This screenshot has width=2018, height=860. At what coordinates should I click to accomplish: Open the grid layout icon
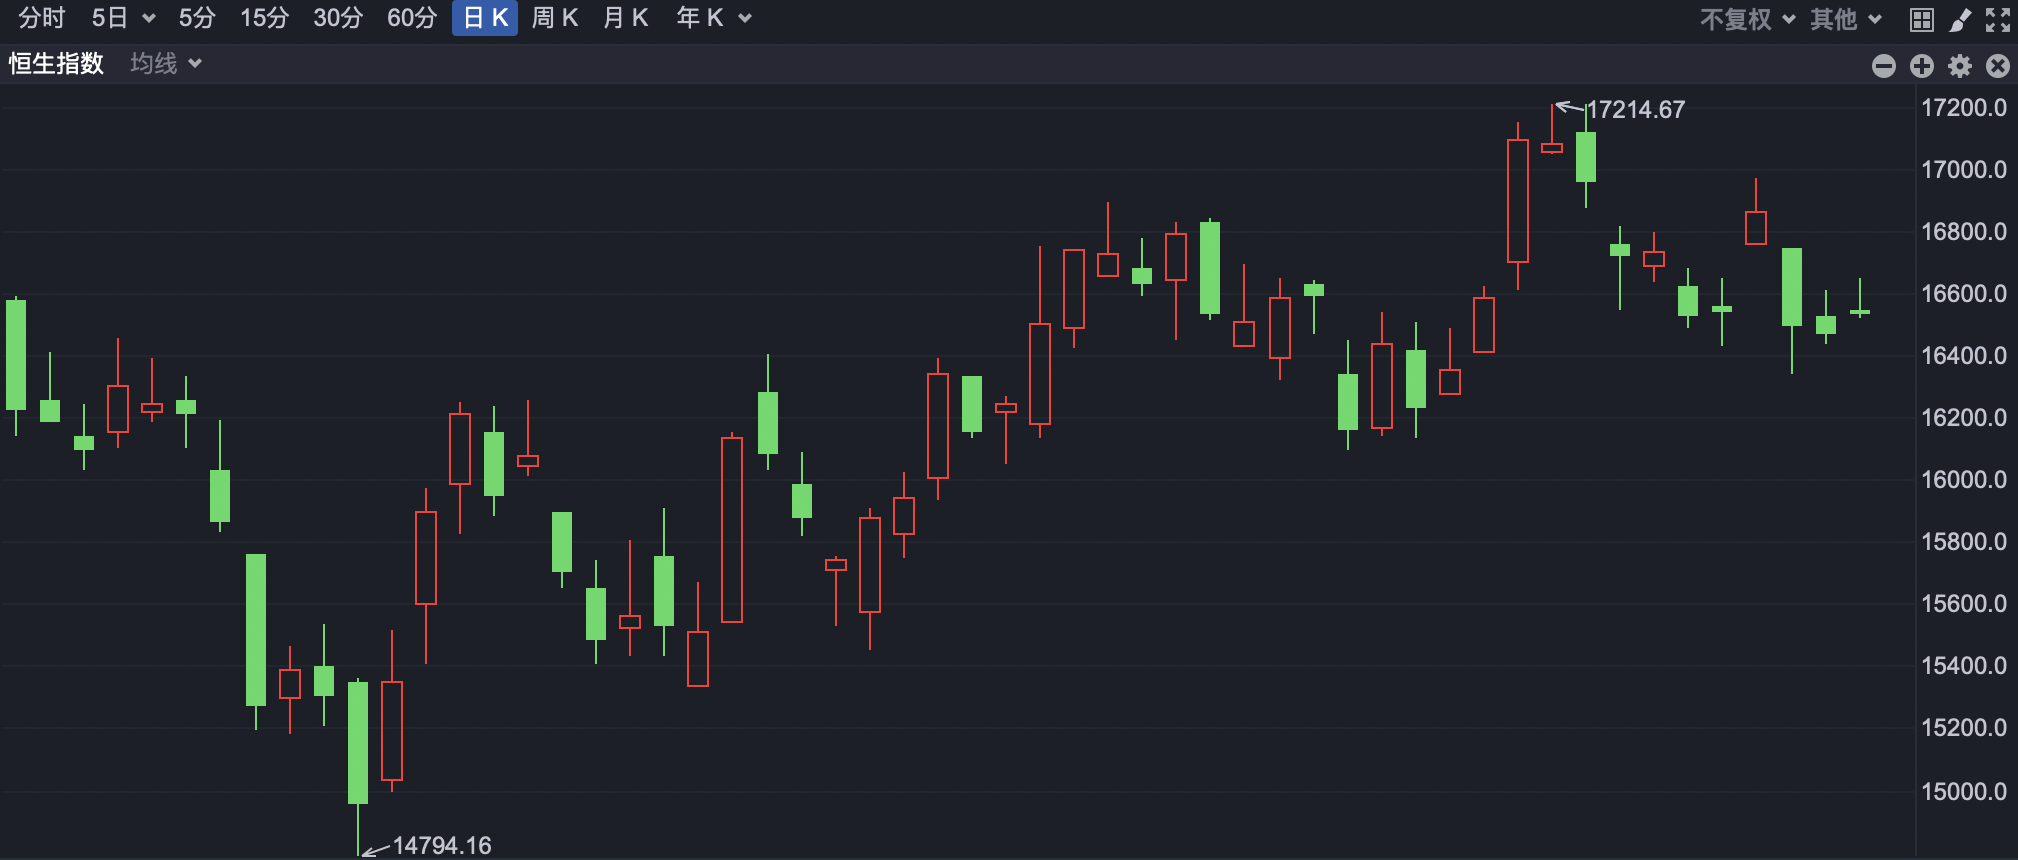tap(1921, 19)
